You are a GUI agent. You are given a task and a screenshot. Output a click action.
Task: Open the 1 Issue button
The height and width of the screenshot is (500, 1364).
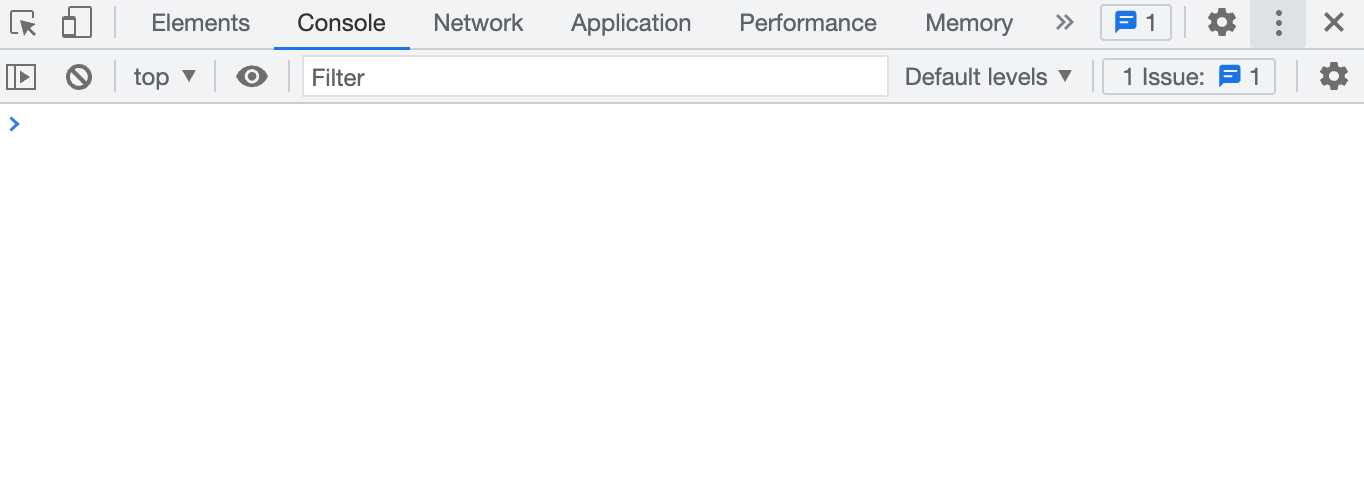pos(1189,77)
